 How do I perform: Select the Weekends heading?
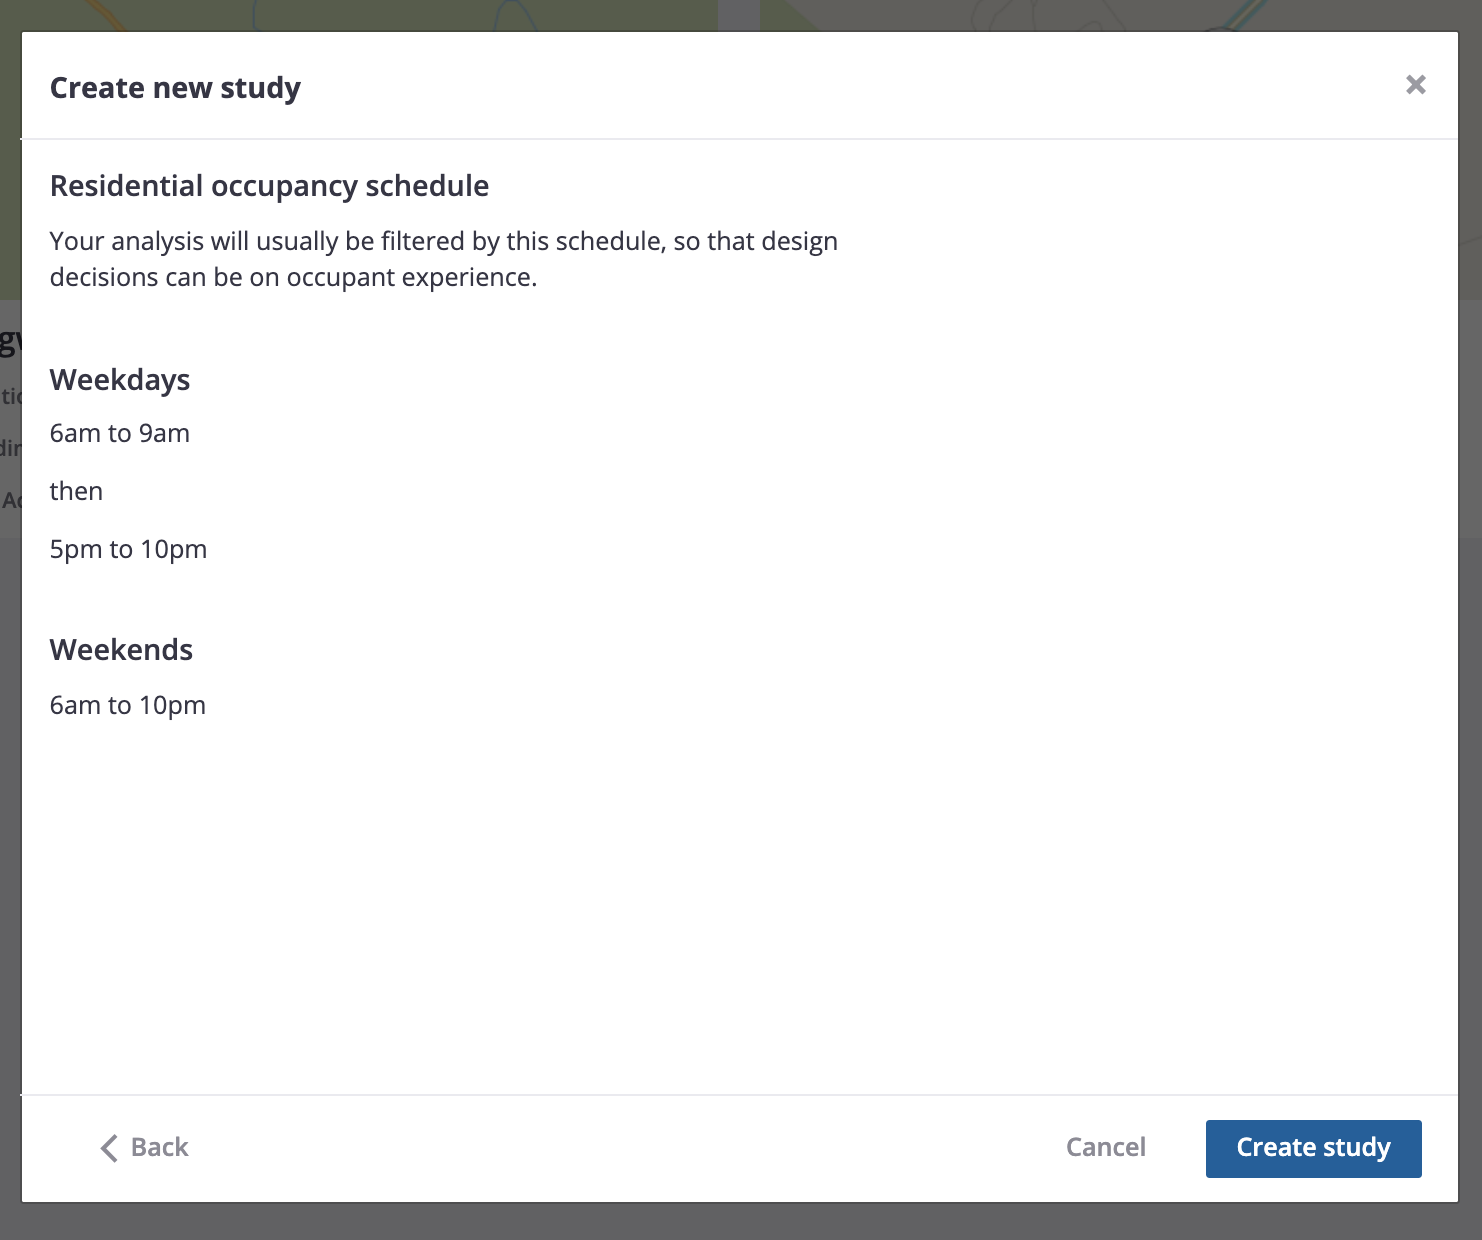click(x=121, y=650)
